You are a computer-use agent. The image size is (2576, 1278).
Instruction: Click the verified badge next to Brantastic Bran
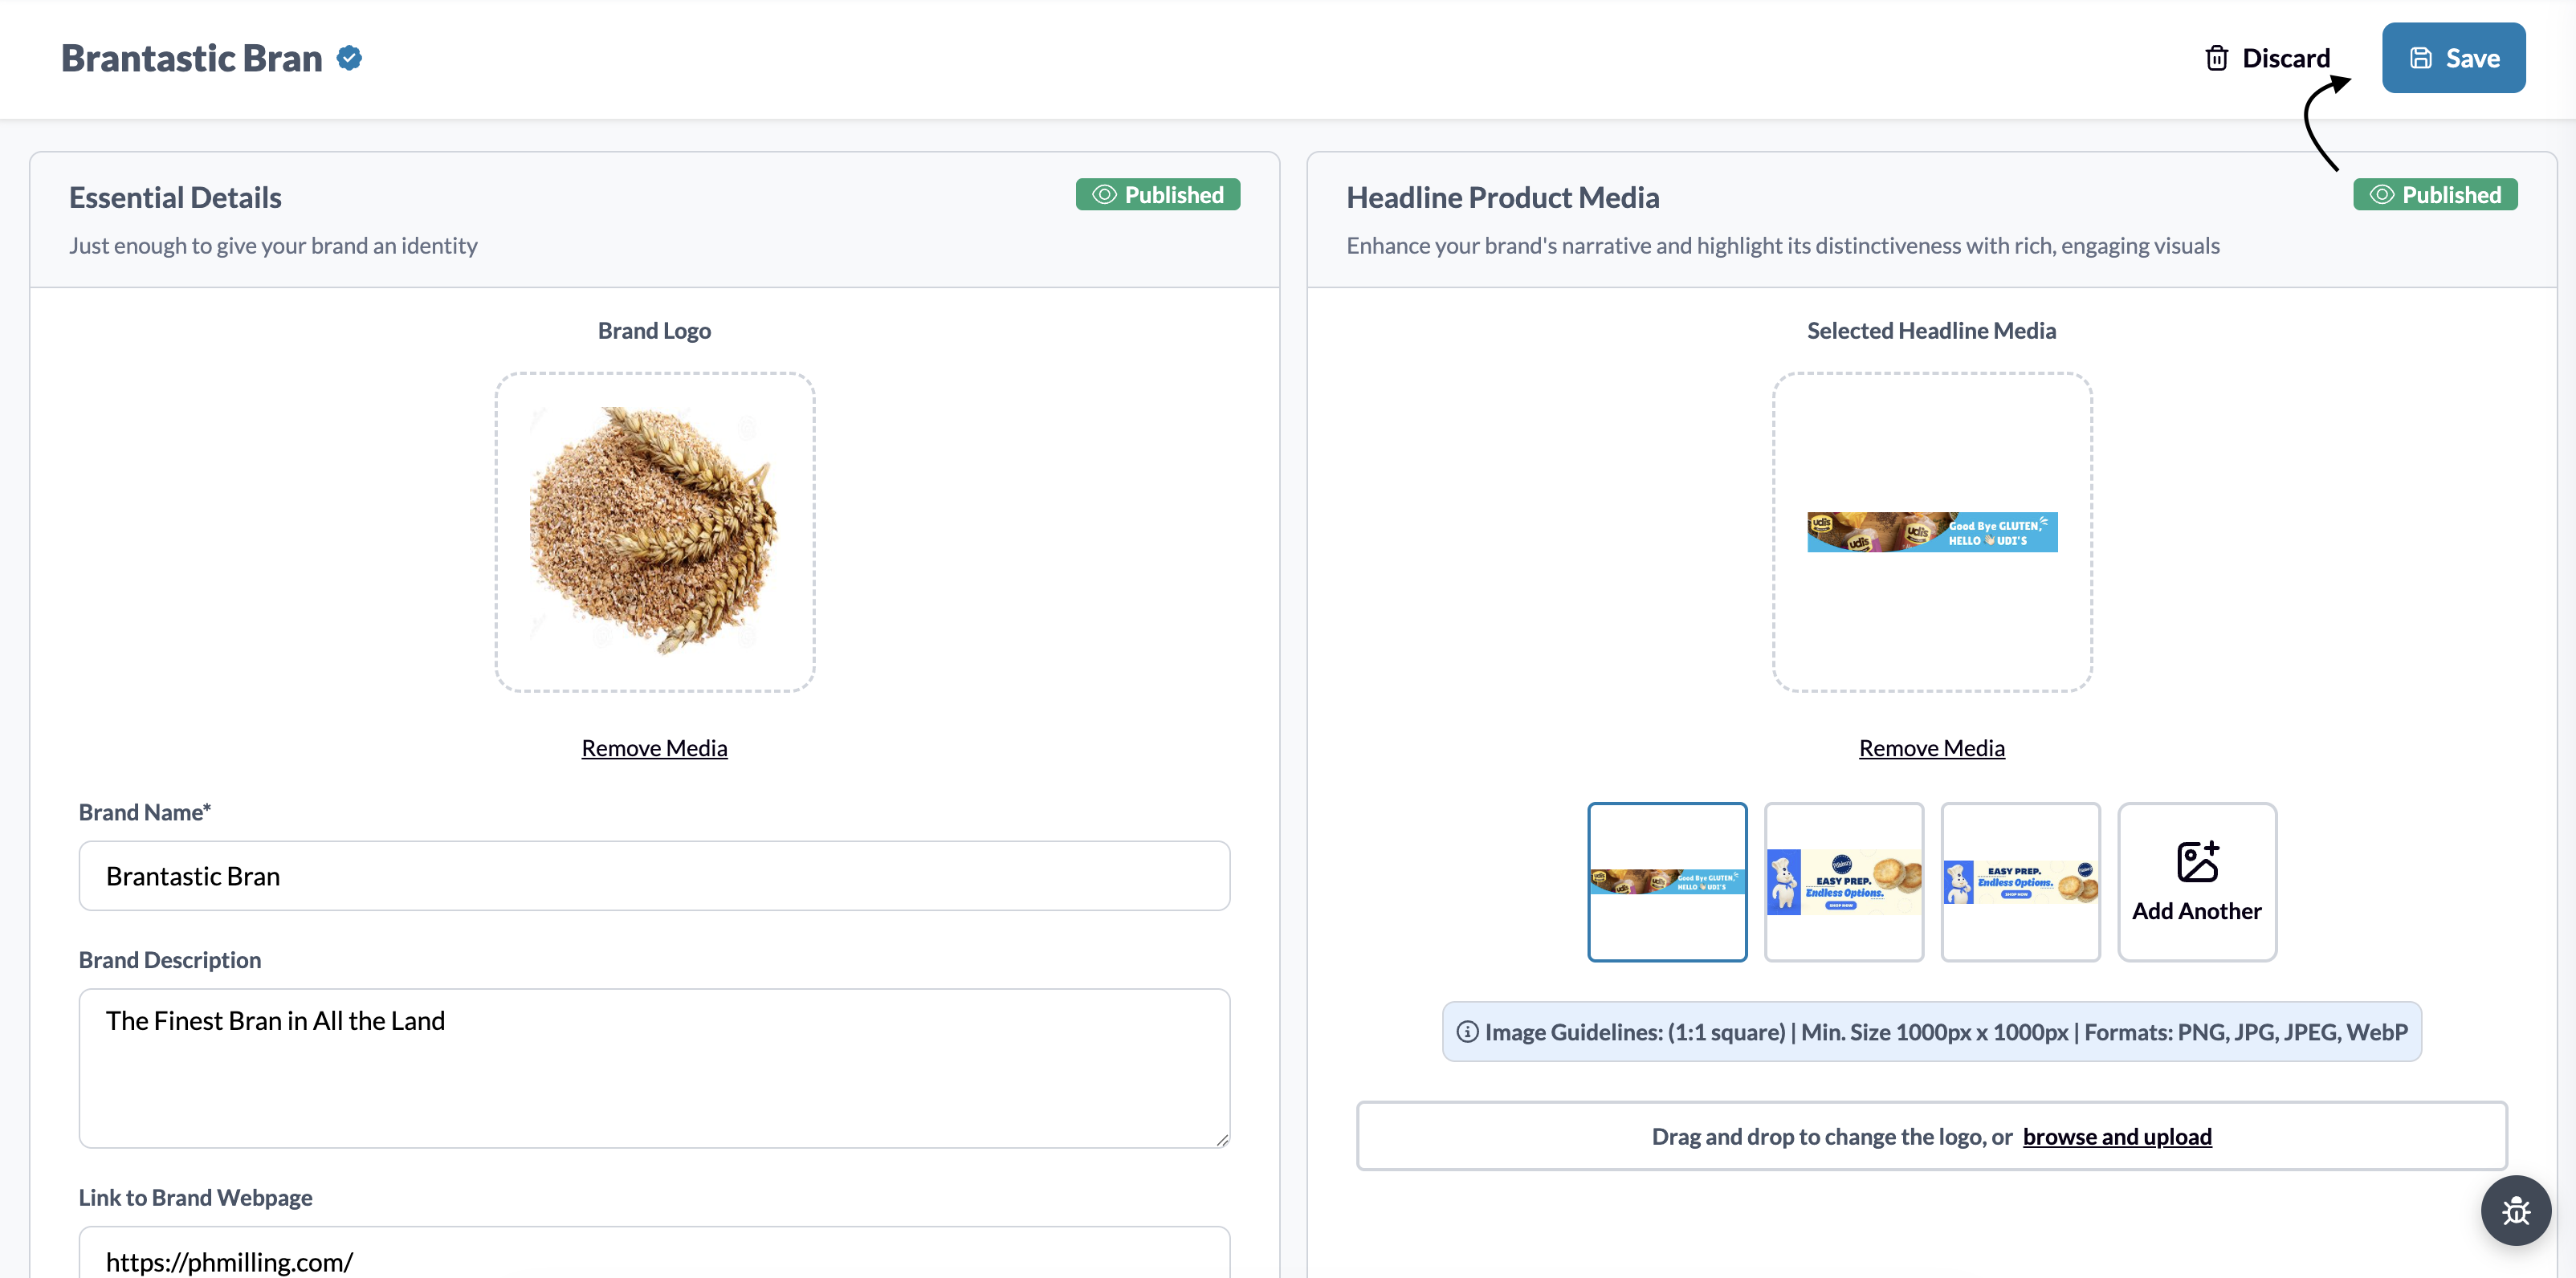point(349,58)
